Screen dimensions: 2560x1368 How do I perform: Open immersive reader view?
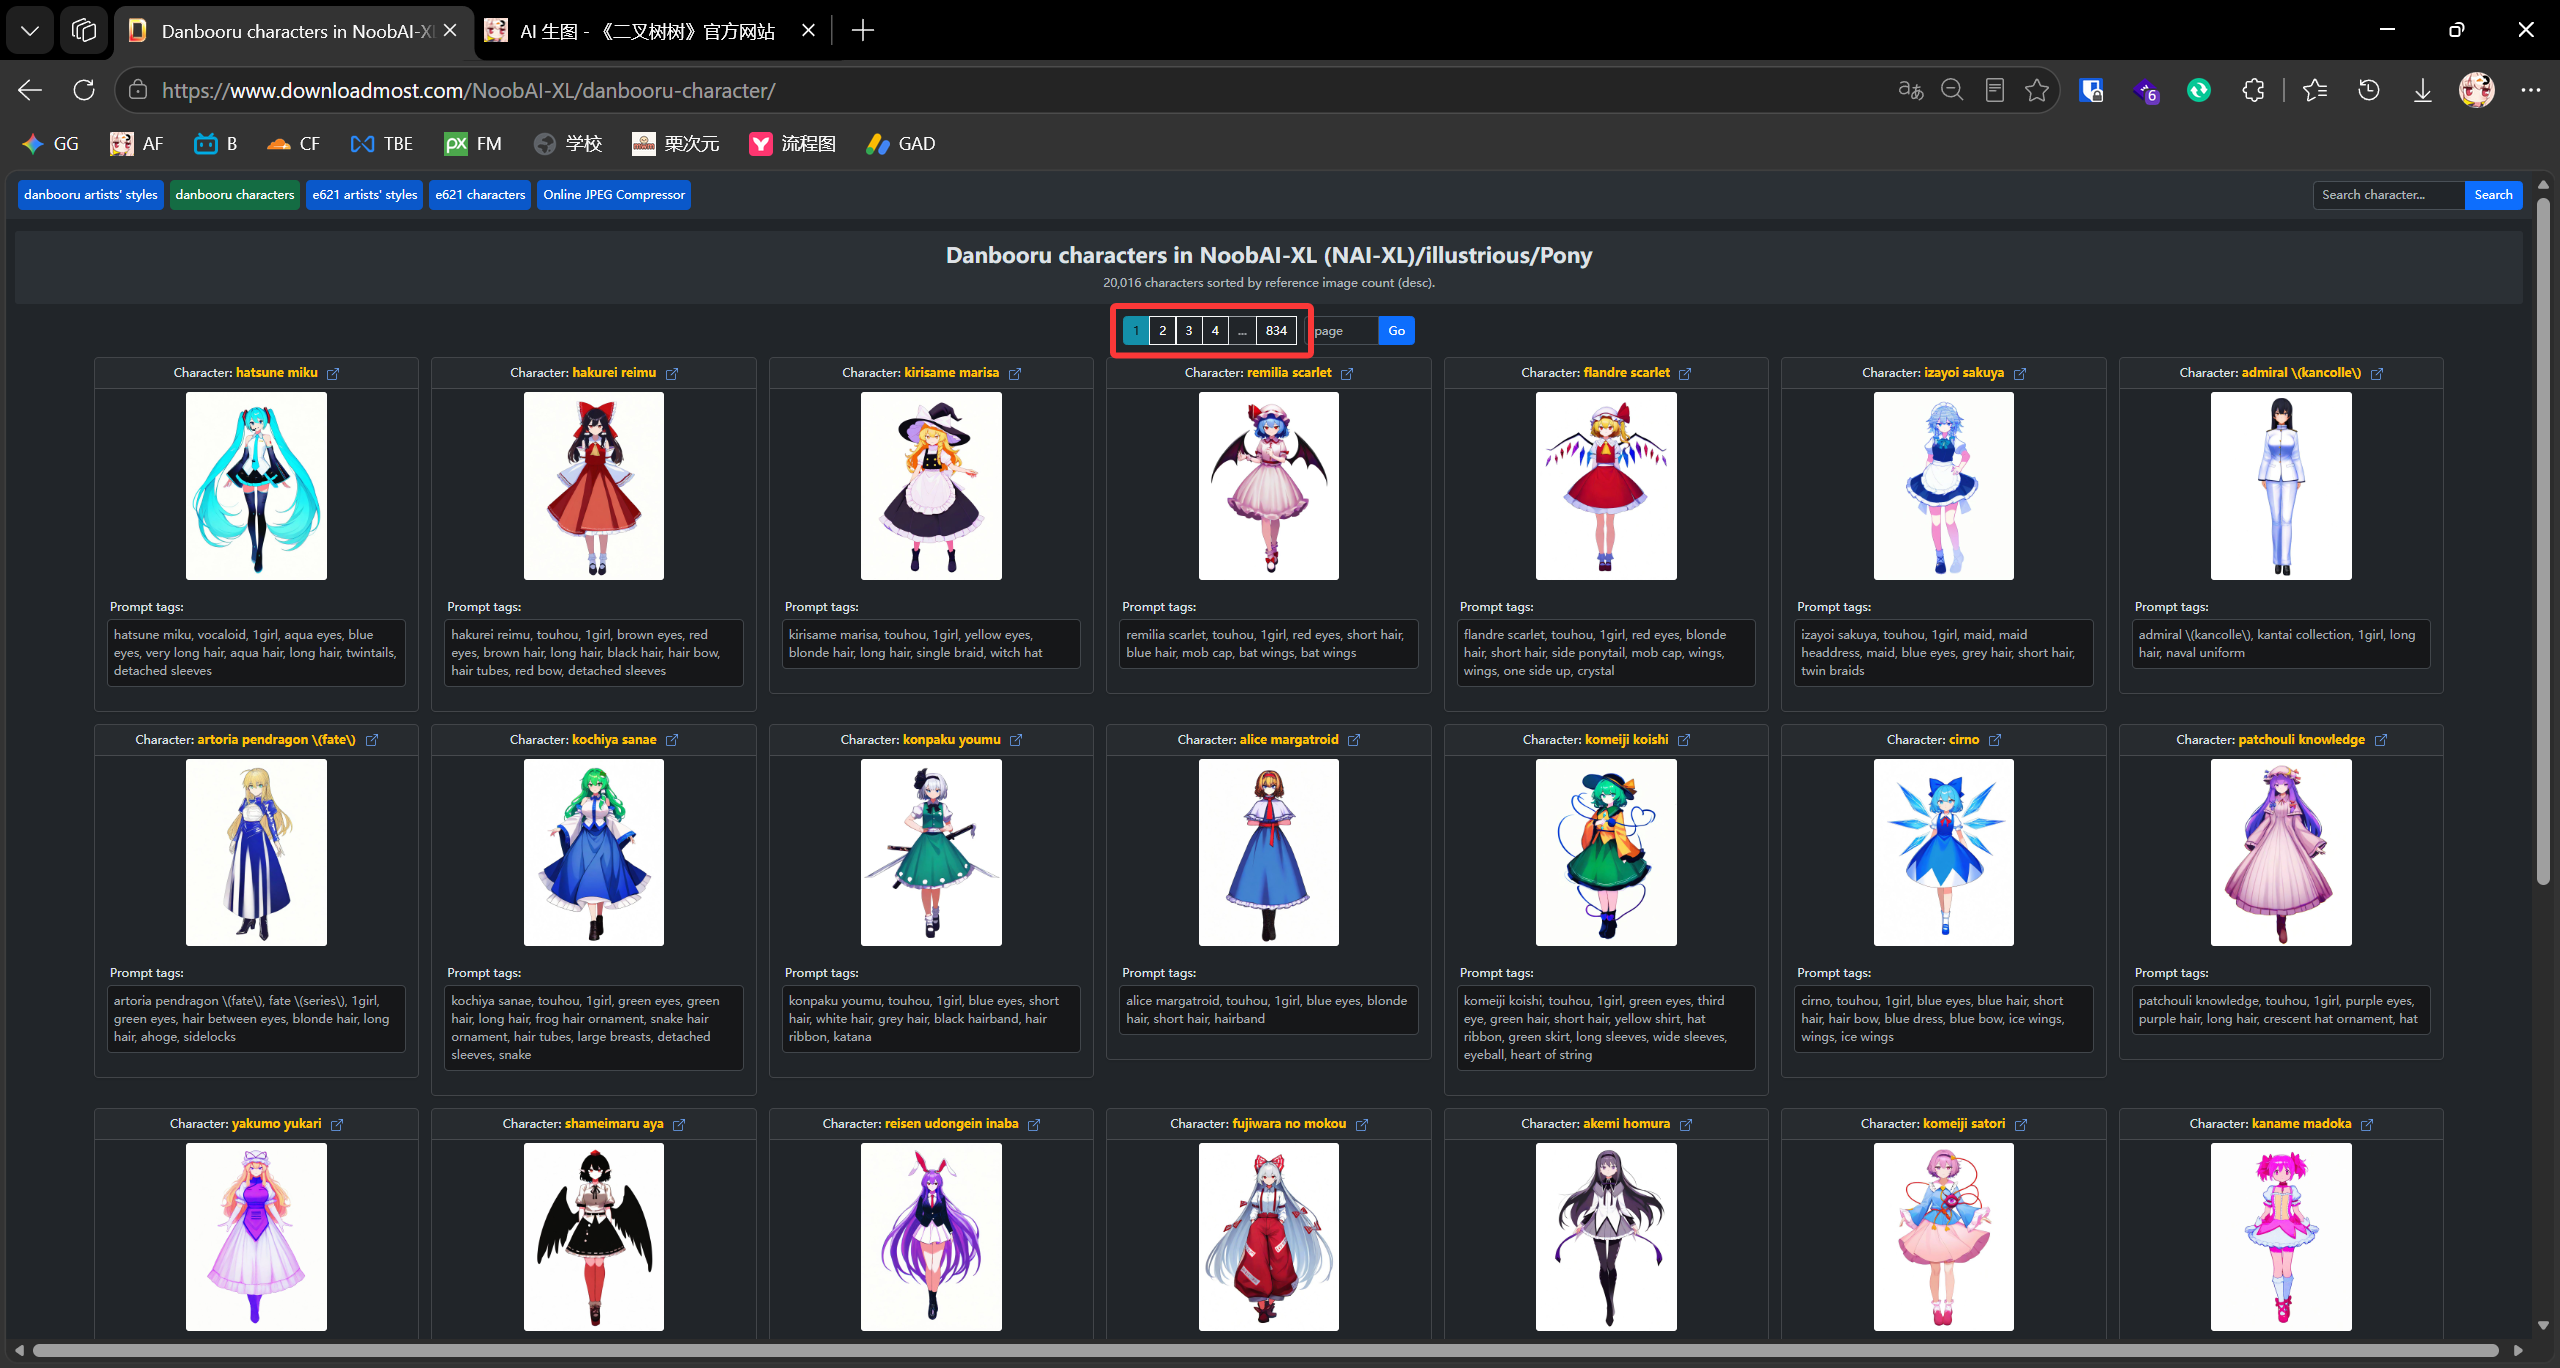[x=1994, y=90]
